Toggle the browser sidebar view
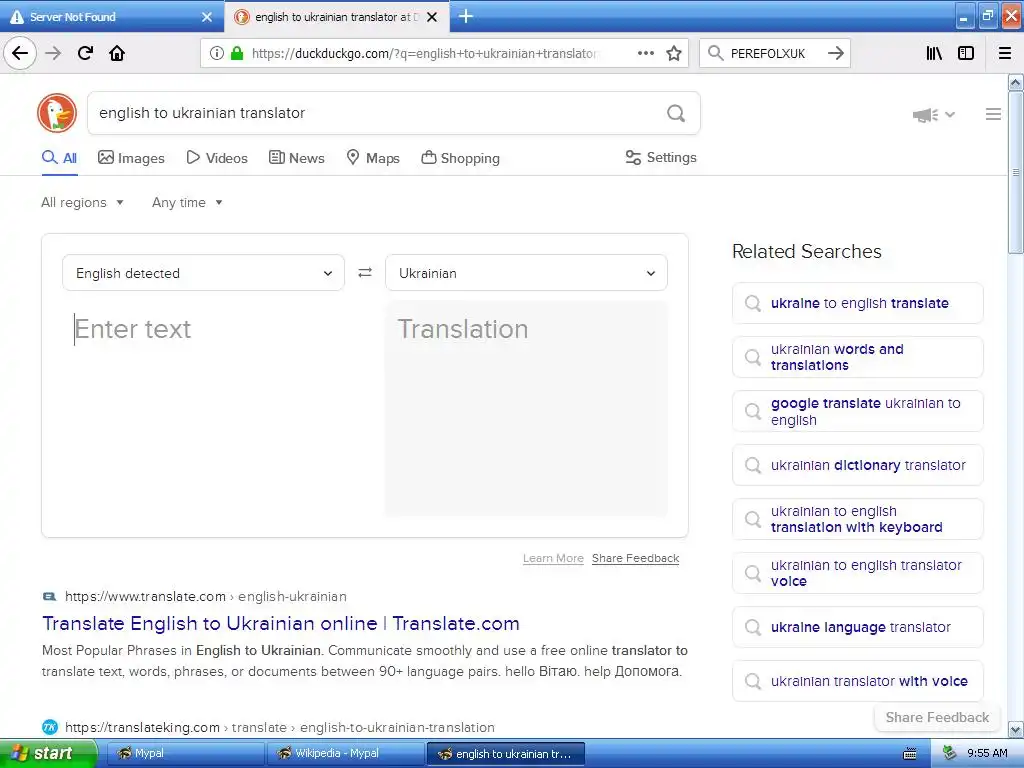 click(966, 53)
